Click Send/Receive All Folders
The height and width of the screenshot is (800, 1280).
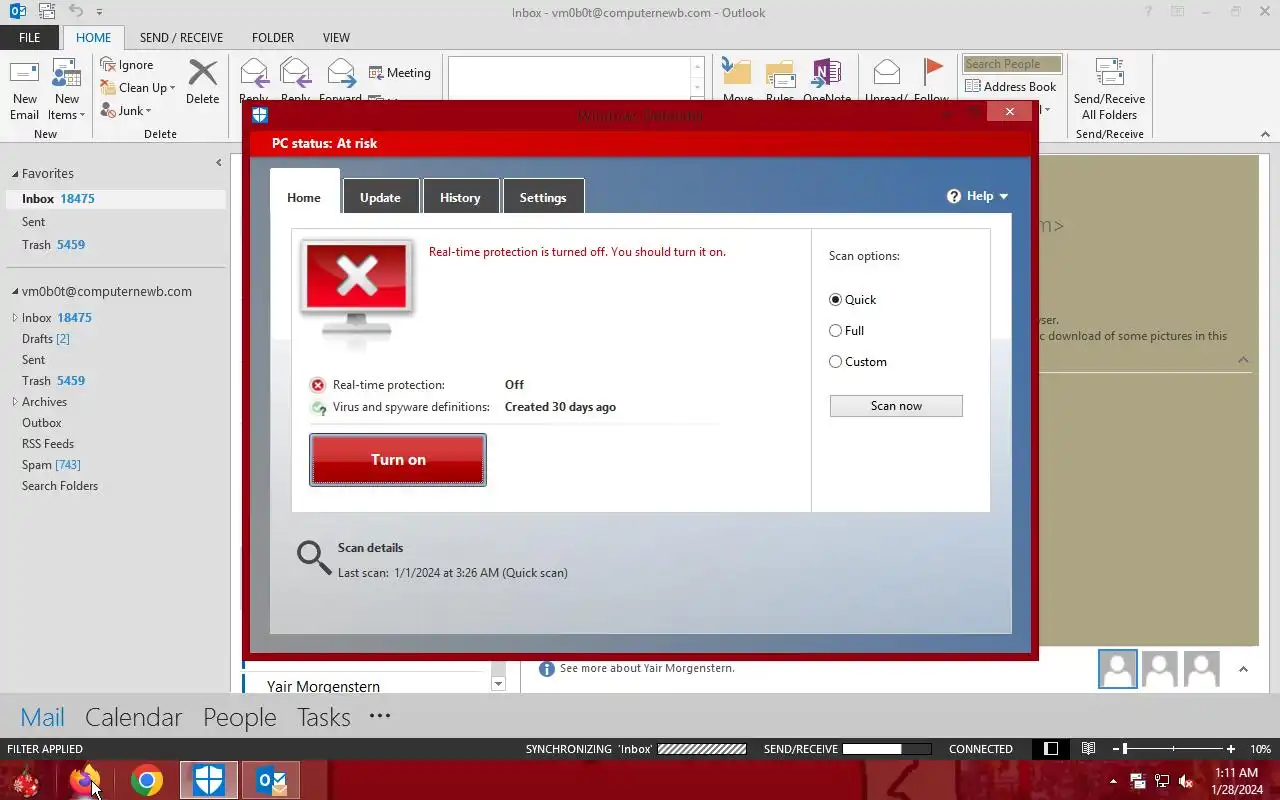1109,88
